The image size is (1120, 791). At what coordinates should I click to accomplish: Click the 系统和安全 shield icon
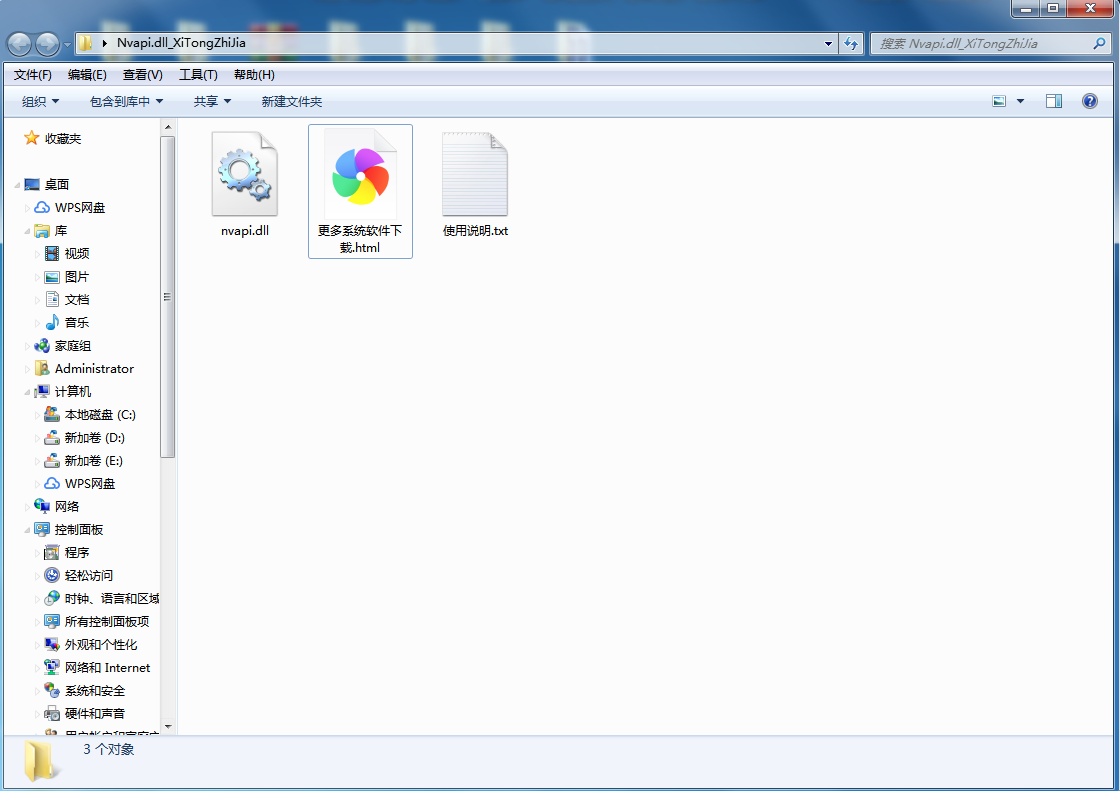pos(52,690)
